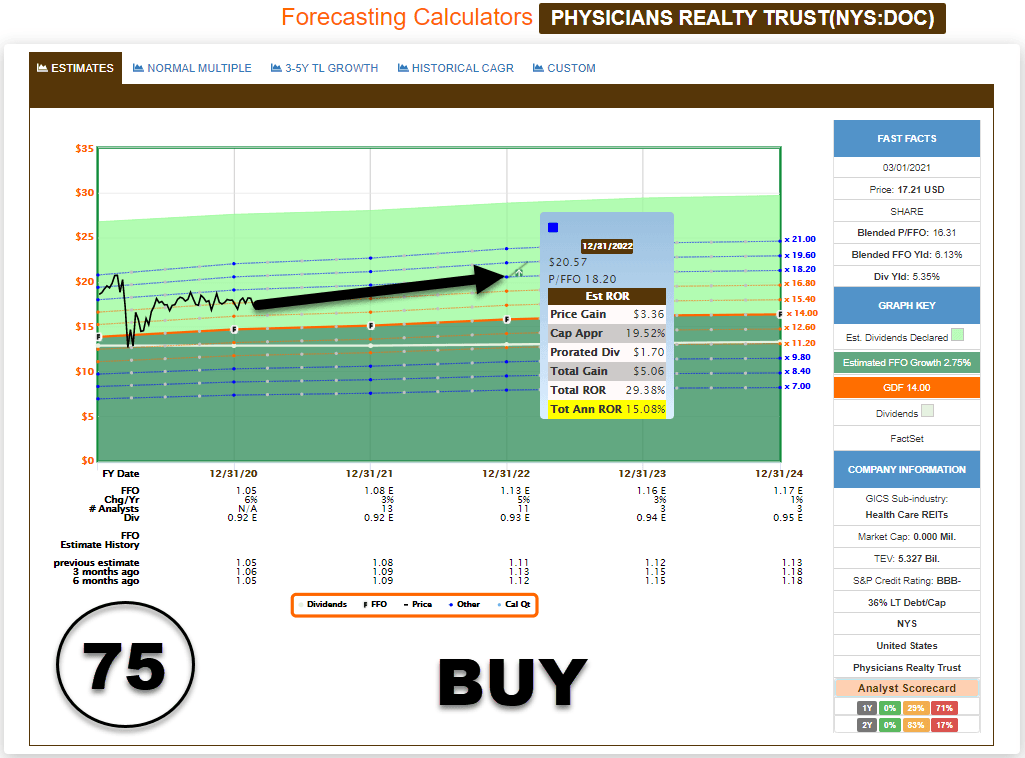The width and height of the screenshot is (1025, 758).
Task: Click the x 19.60 multiple line label
Action: click(800, 255)
